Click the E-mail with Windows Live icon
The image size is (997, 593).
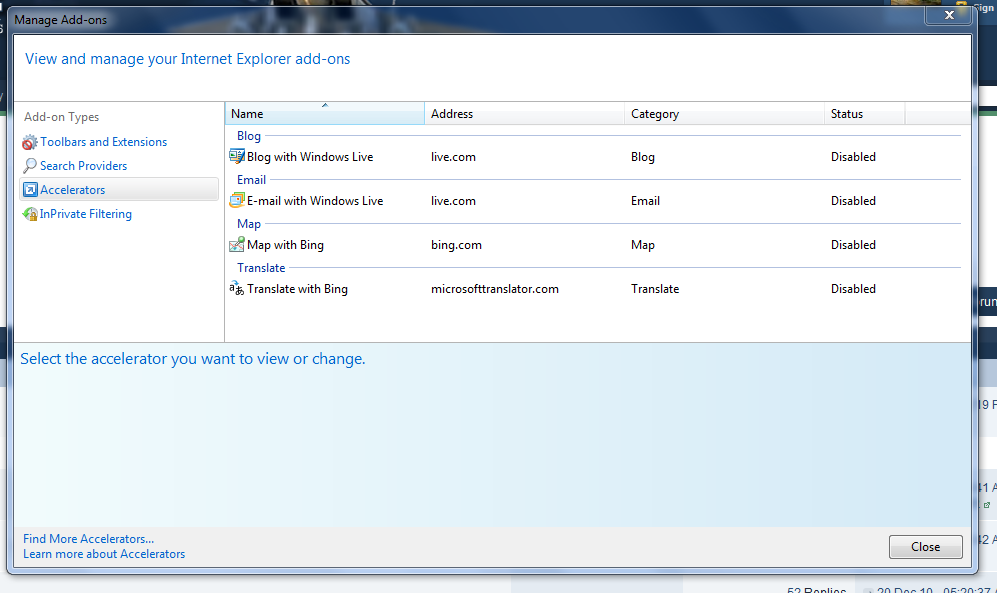pyautogui.click(x=237, y=200)
